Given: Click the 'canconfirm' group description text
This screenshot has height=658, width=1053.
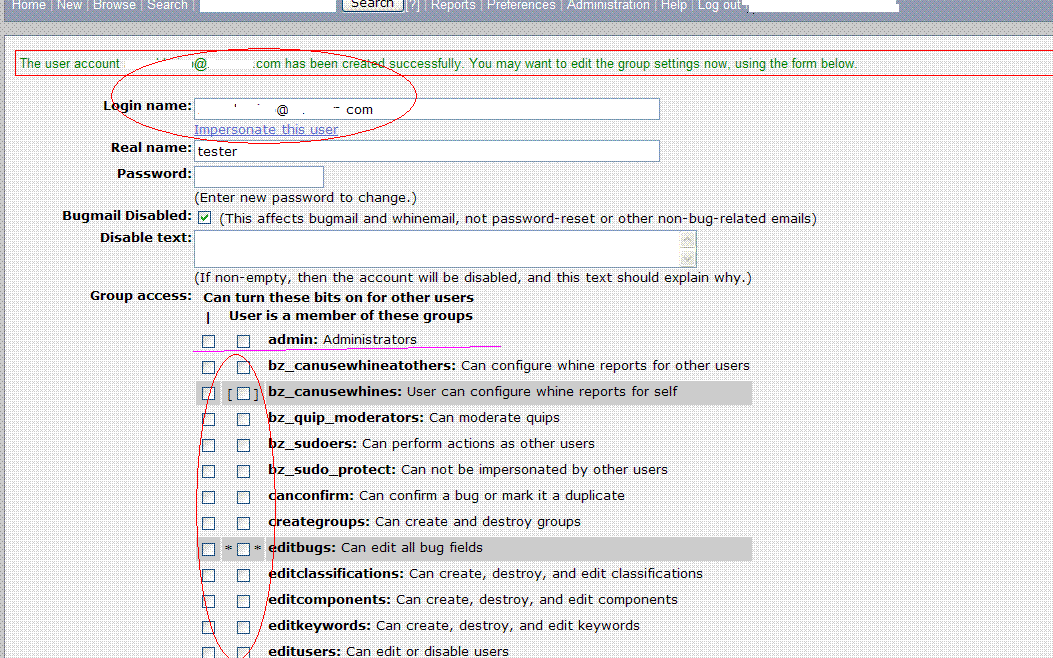Looking at the screenshot, I should pyautogui.click(x=447, y=496).
